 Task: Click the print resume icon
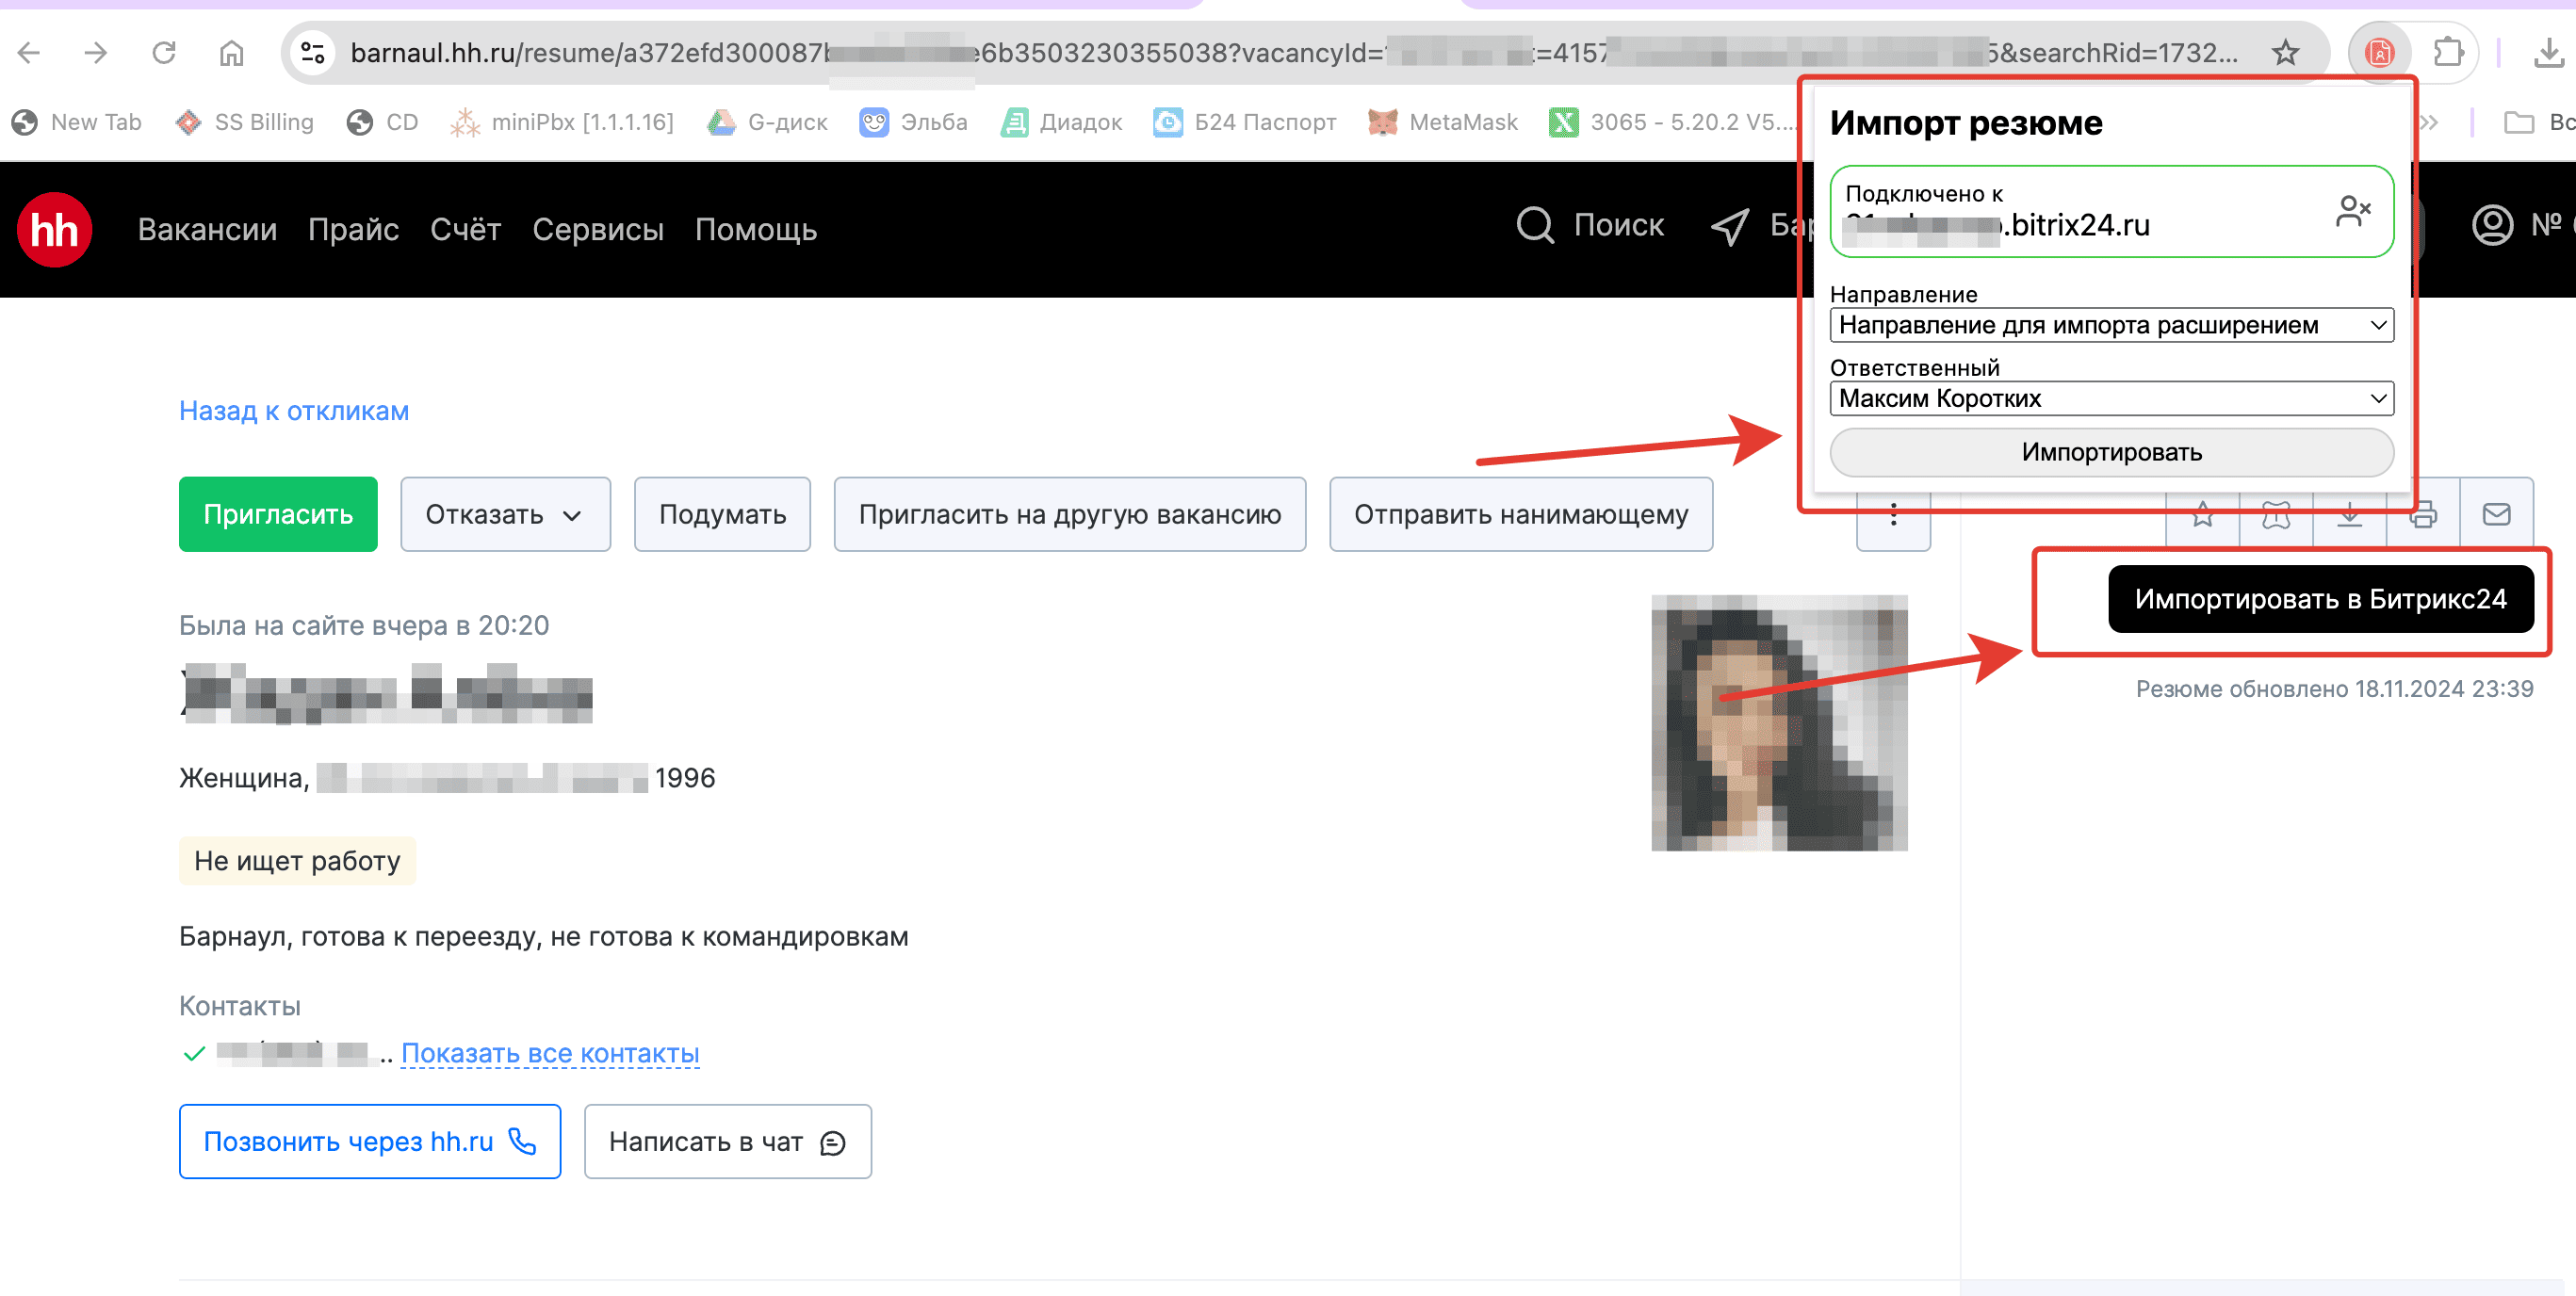pos(2423,515)
